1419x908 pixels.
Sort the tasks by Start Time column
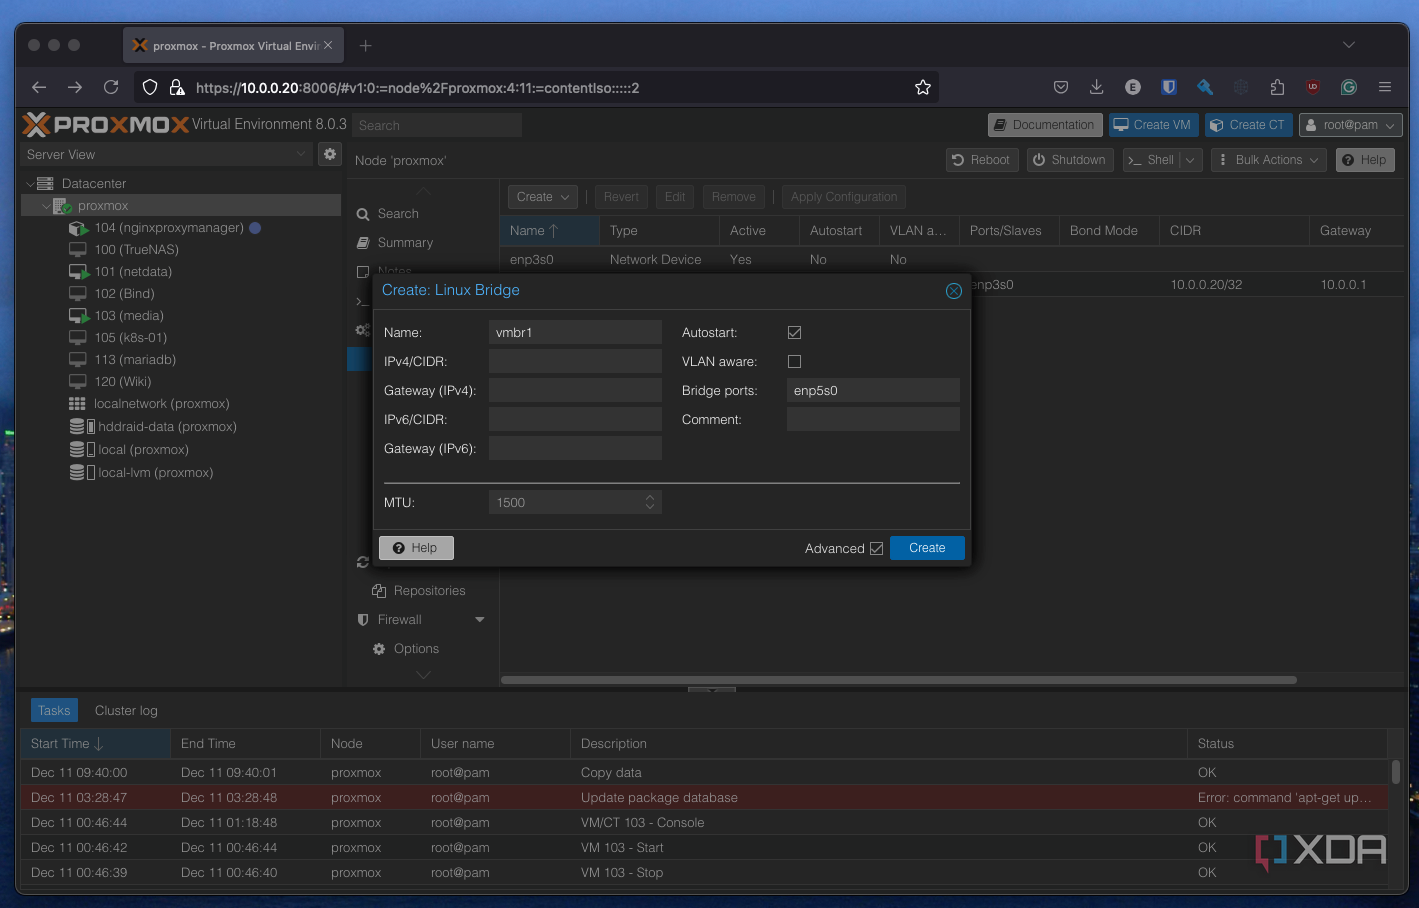click(96, 744)
